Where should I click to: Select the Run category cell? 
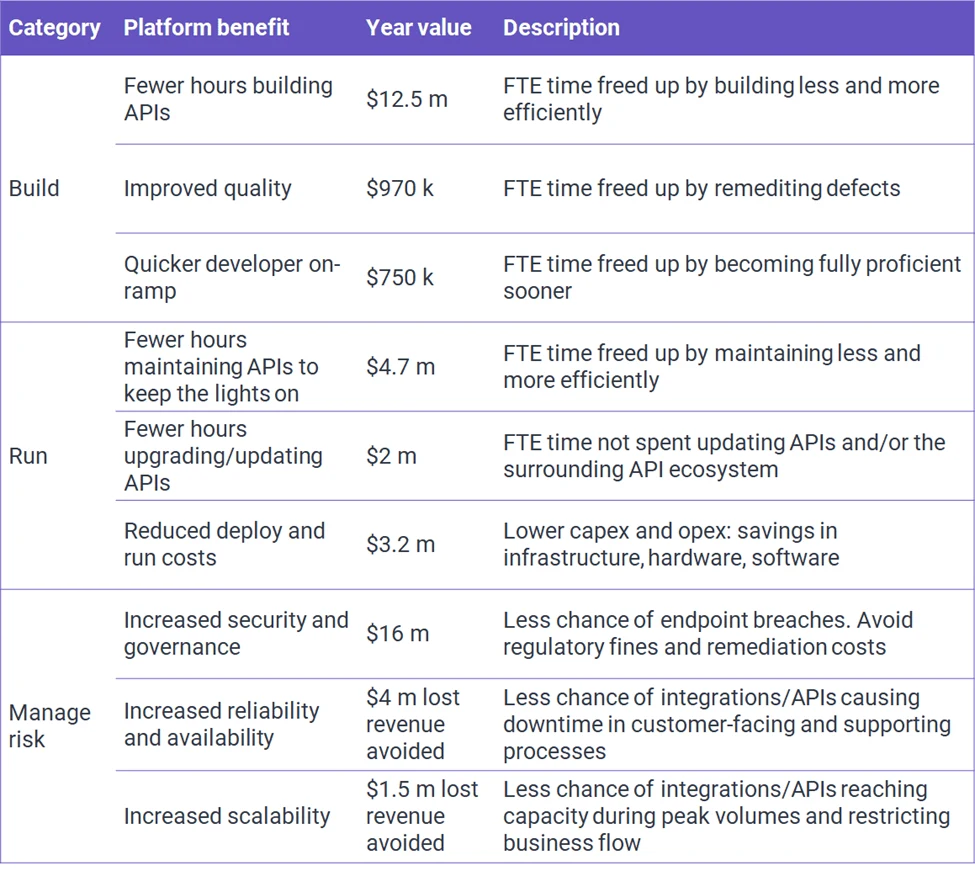click(x=28, y=456)
